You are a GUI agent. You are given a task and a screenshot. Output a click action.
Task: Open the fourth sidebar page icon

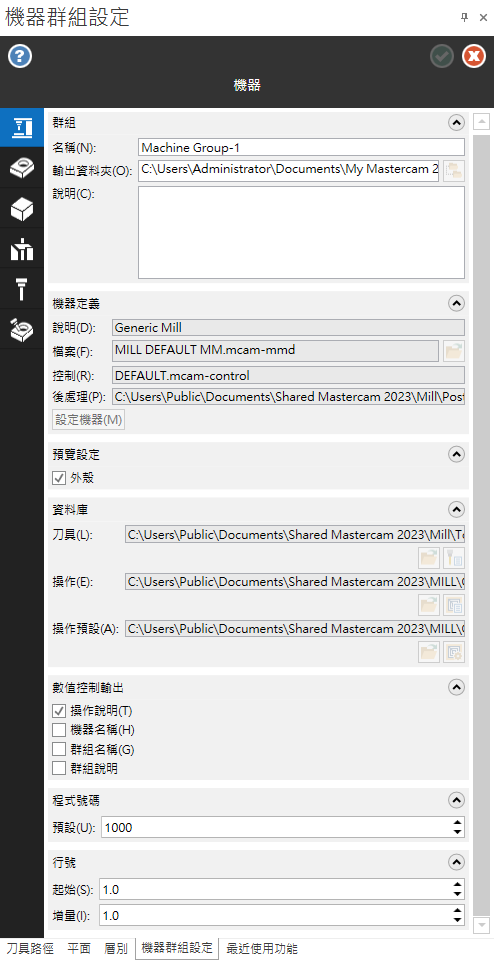pos(22,249)
